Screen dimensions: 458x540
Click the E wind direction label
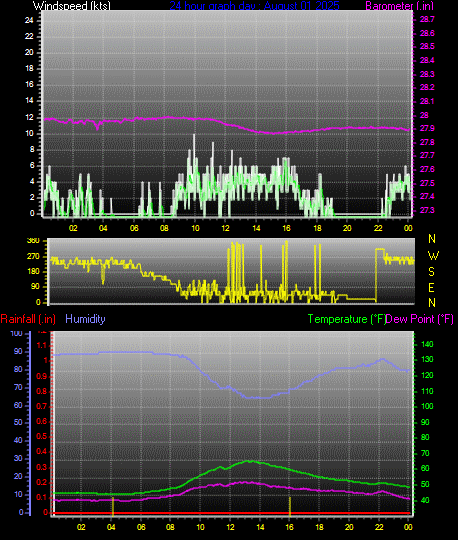pyautogui.click(x=431, y=288)
